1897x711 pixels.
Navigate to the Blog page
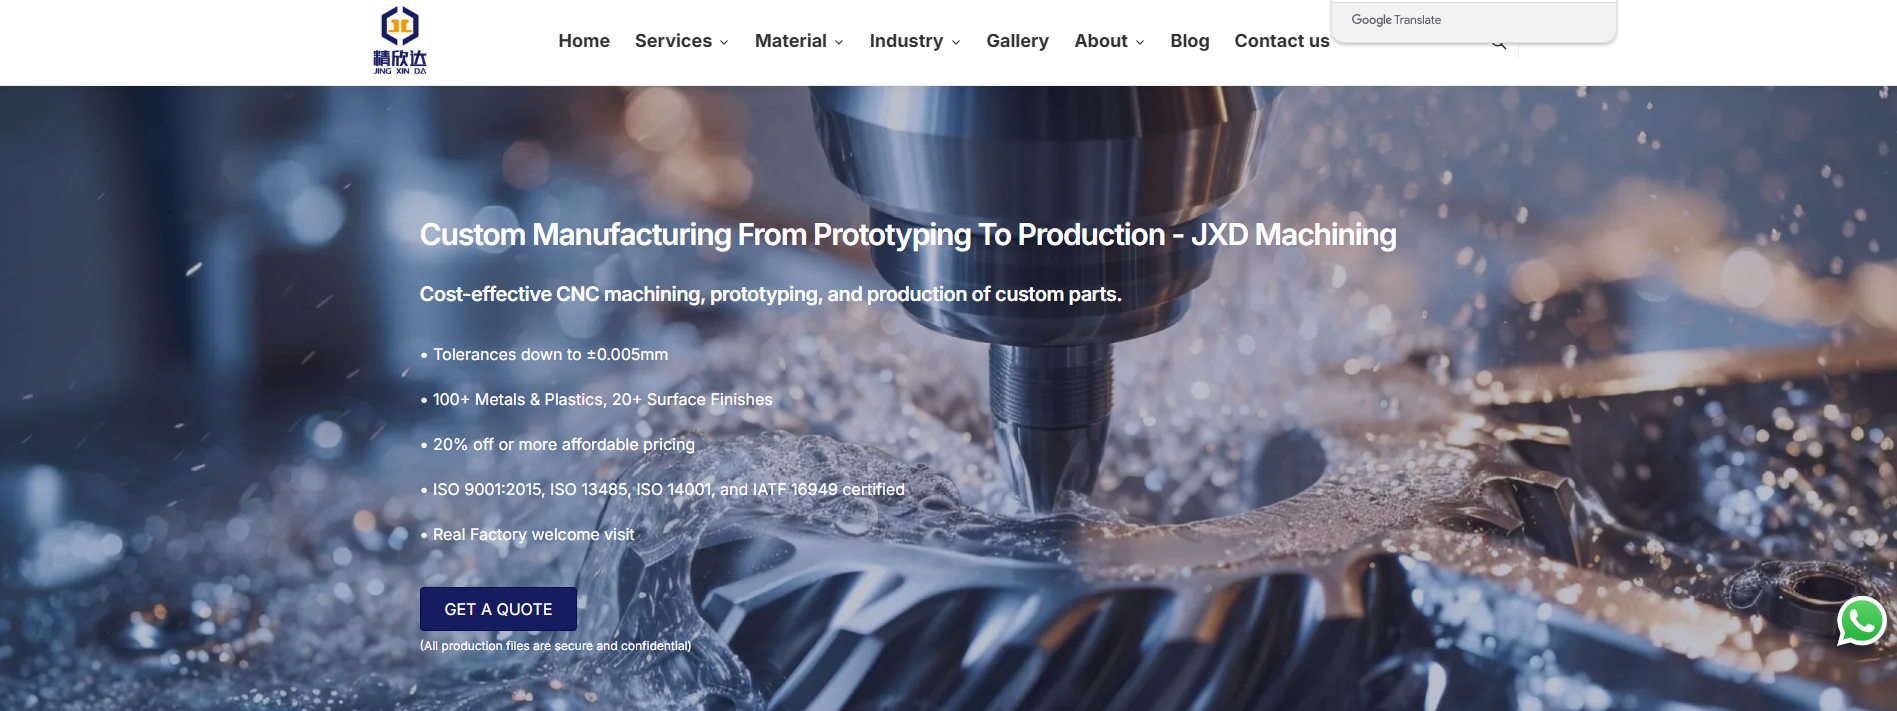tap(1189, 41)
